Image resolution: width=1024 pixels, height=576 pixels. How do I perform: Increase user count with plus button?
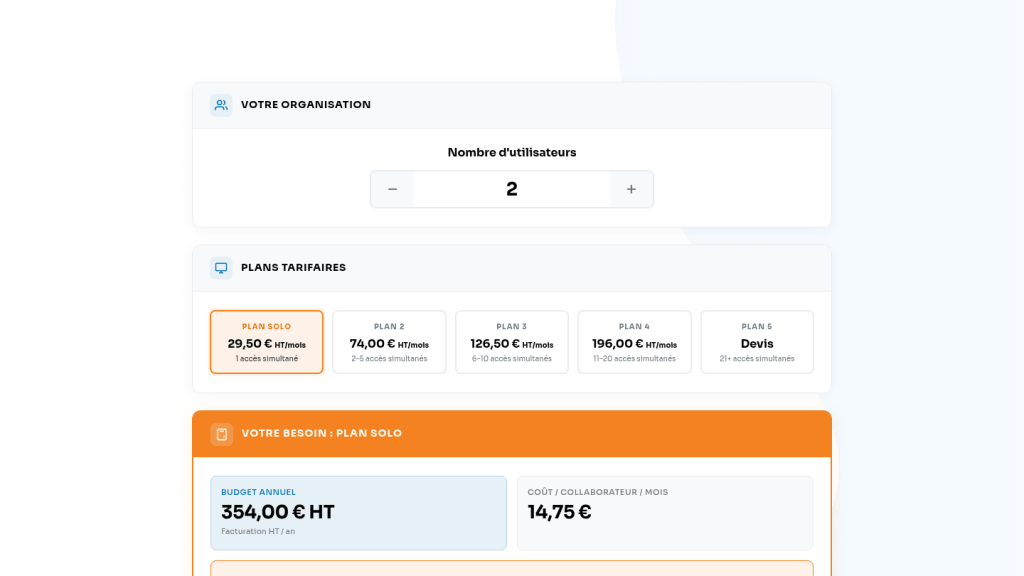click(632, 189)
